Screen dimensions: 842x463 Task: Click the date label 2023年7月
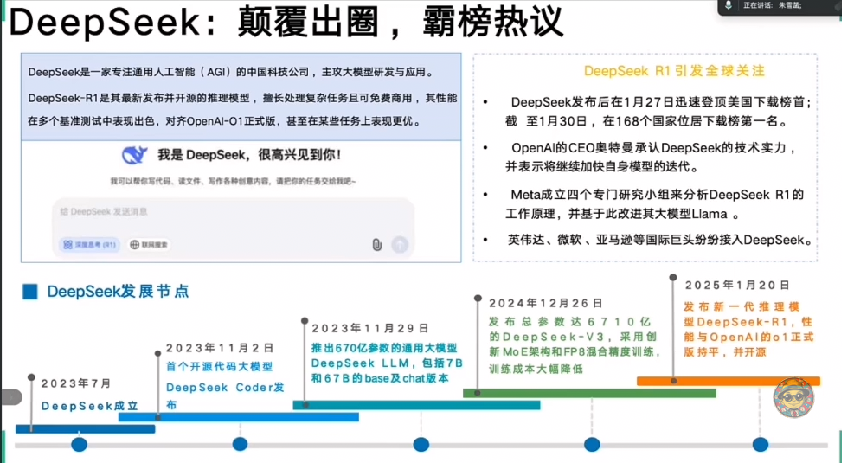pos(76,384)
